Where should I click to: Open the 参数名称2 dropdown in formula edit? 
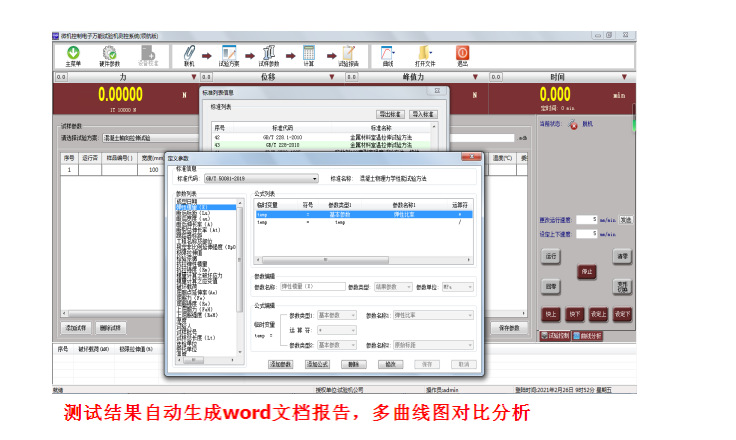pyautogui.click(x=433, y=345)
